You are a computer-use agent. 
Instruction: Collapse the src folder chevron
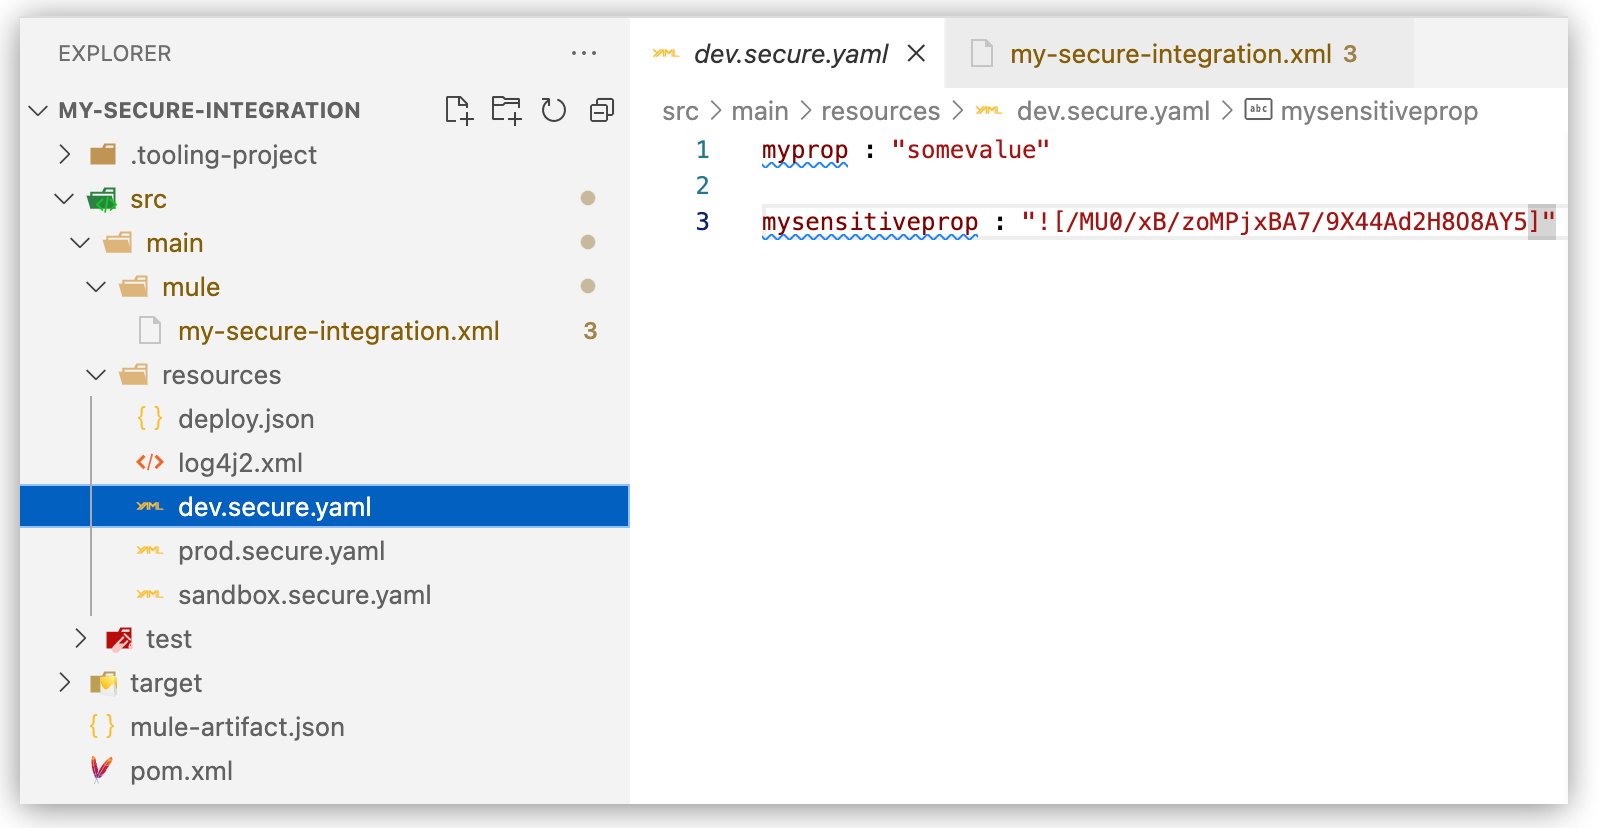click(65, 198)
